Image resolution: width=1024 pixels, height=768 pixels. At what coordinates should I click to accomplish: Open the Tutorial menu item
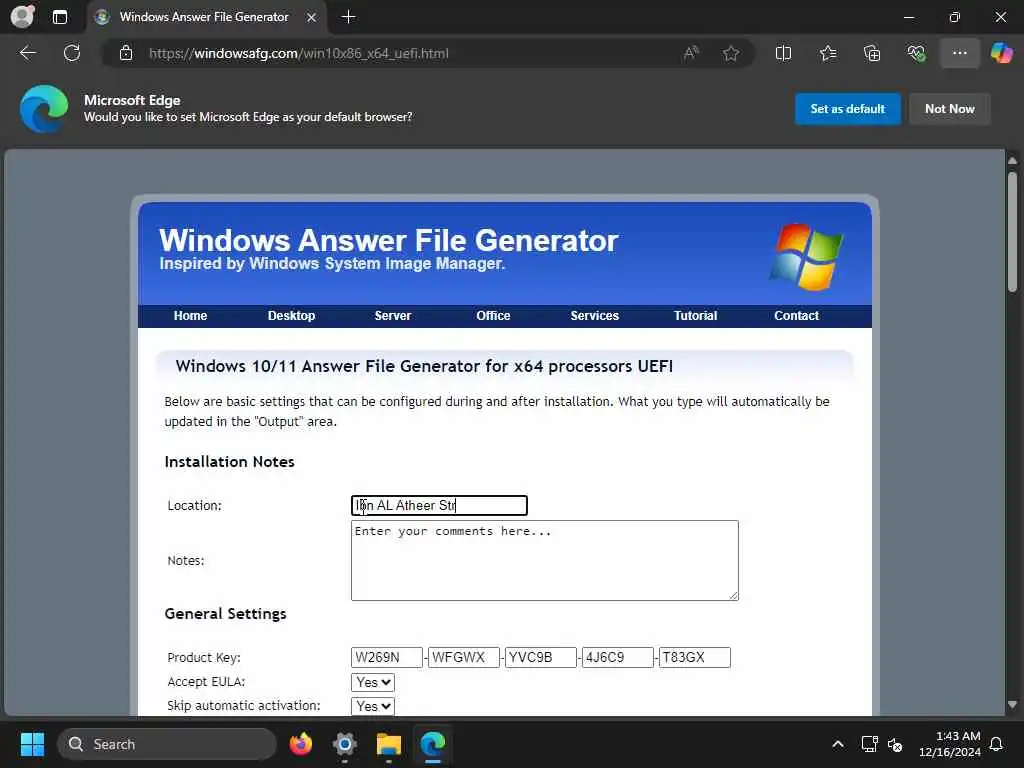click(x=696, y=315)
